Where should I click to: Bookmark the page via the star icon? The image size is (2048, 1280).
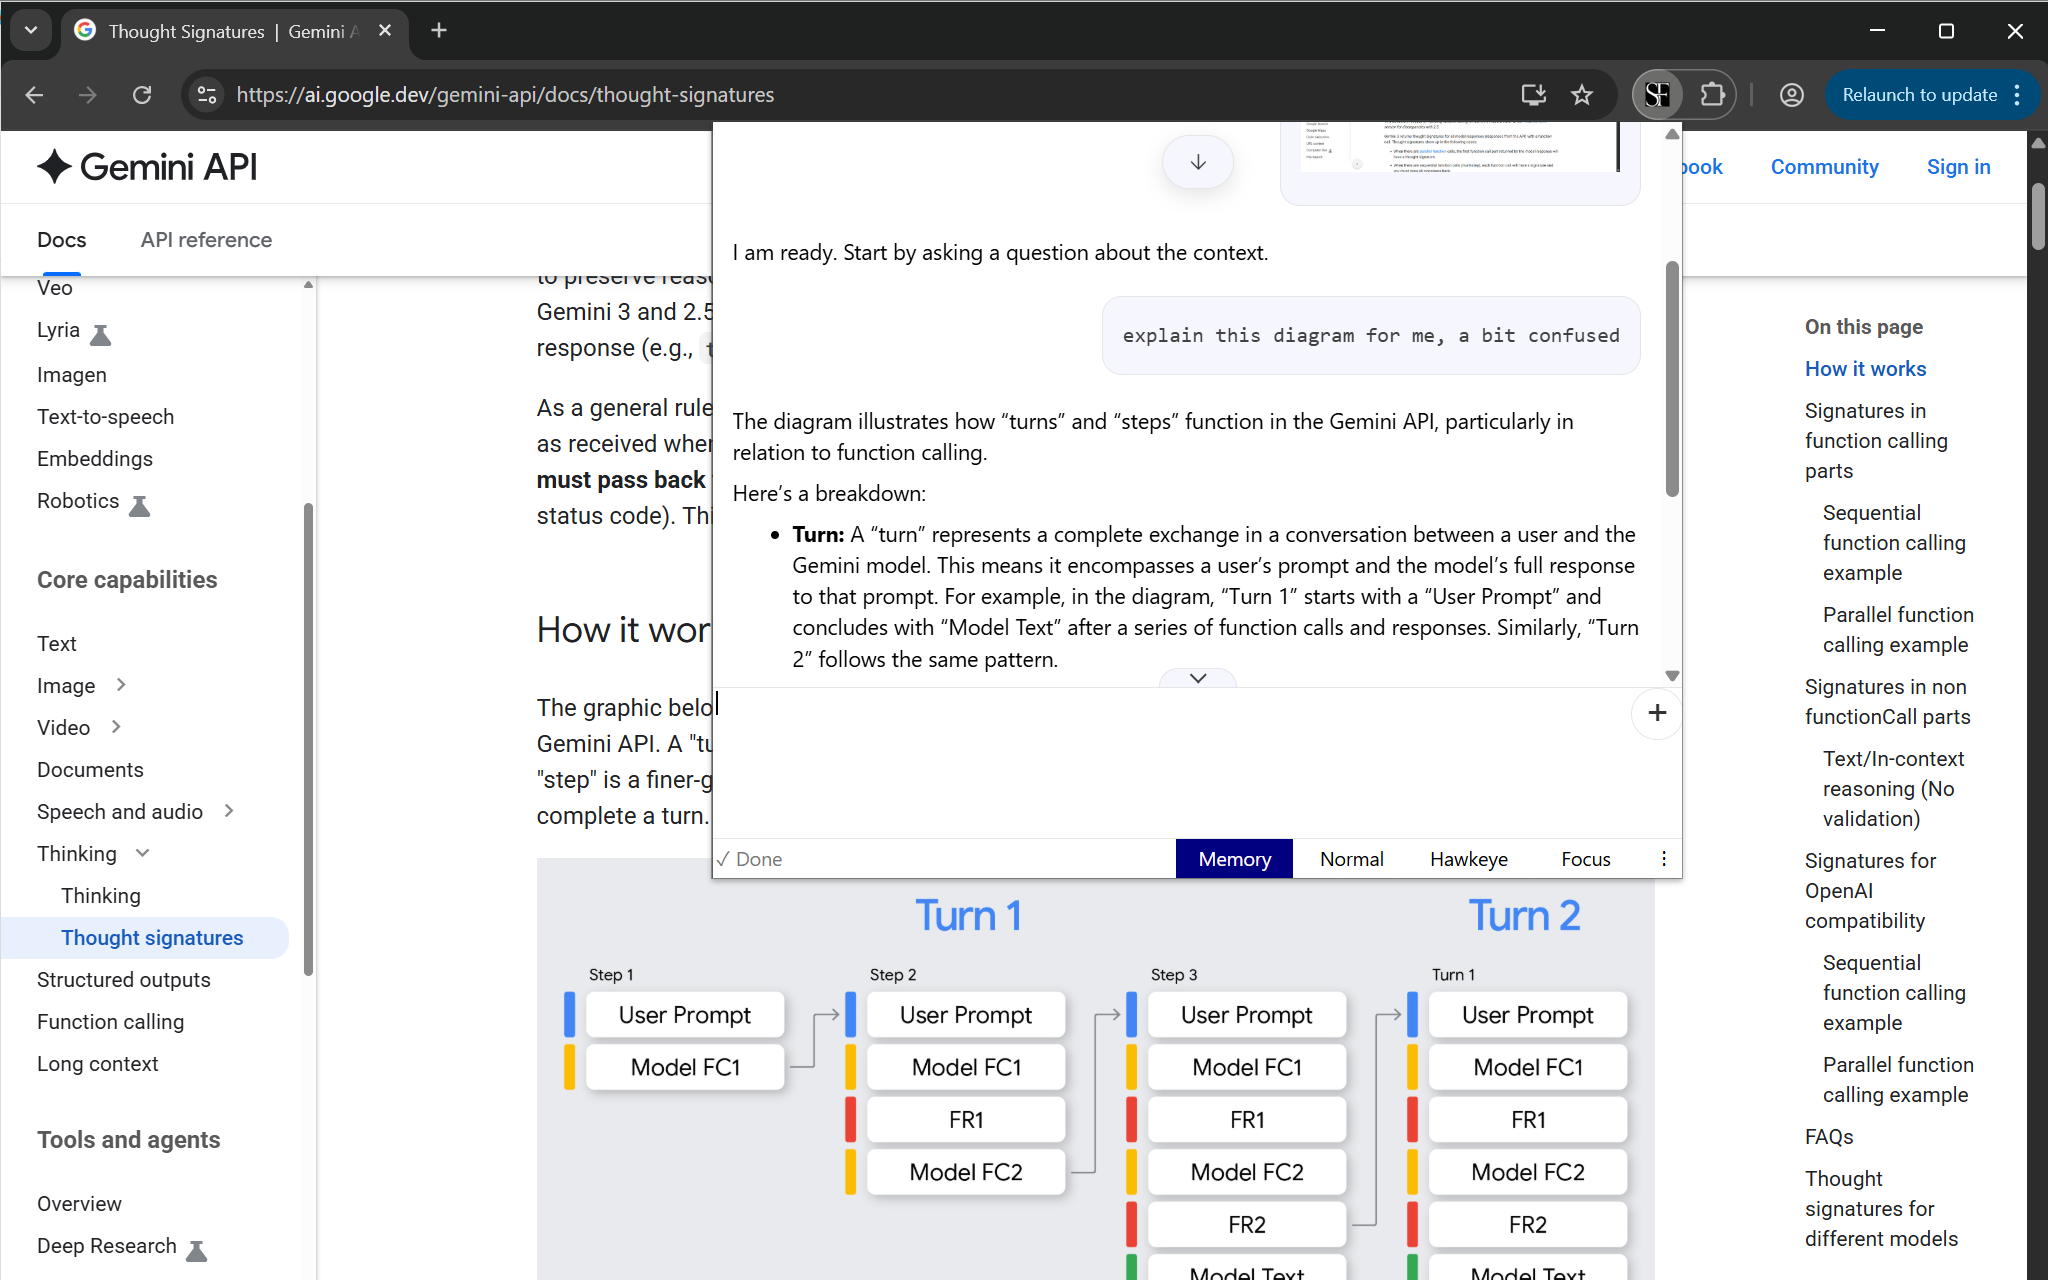click(x=1583, y=94)
